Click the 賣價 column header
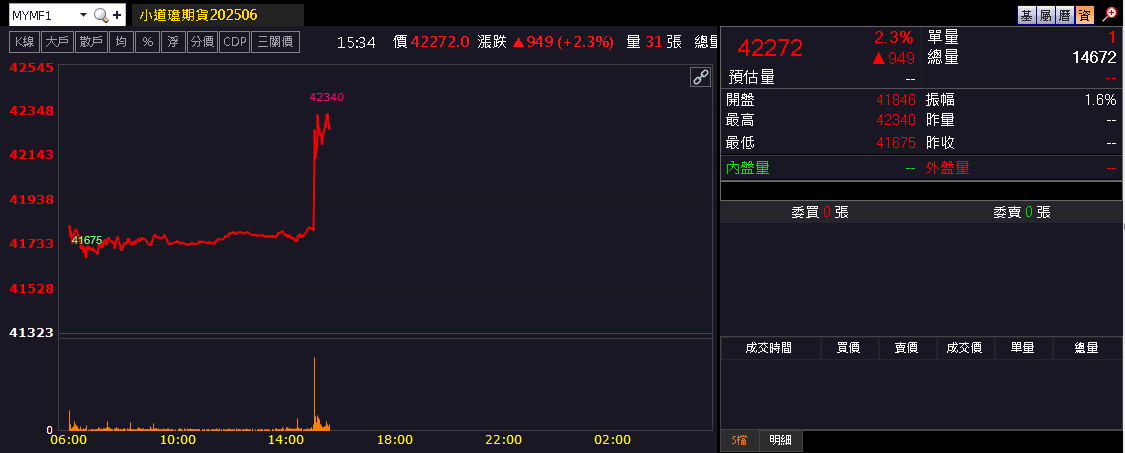 pos(907,348)
